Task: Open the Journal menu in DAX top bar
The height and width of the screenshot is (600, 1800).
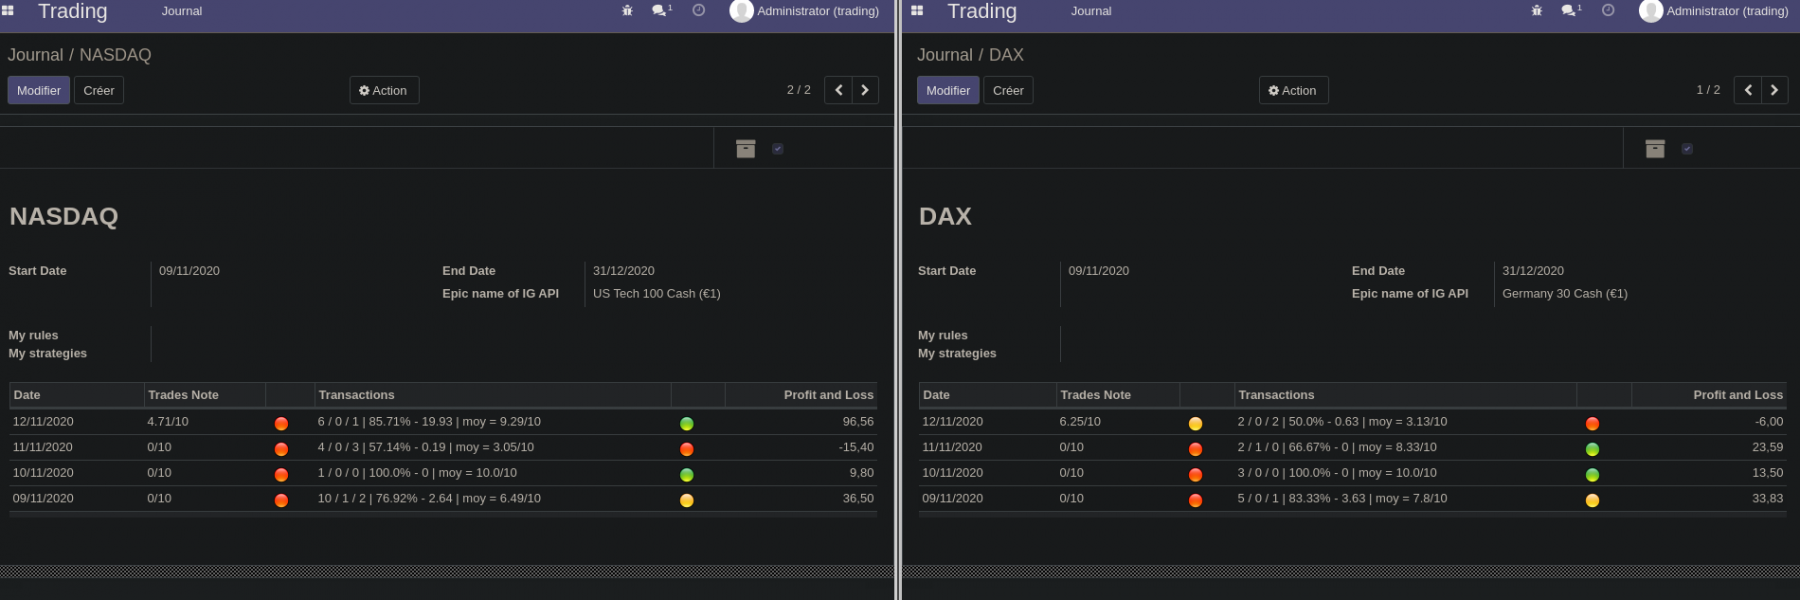Action: click(1091, 11)
